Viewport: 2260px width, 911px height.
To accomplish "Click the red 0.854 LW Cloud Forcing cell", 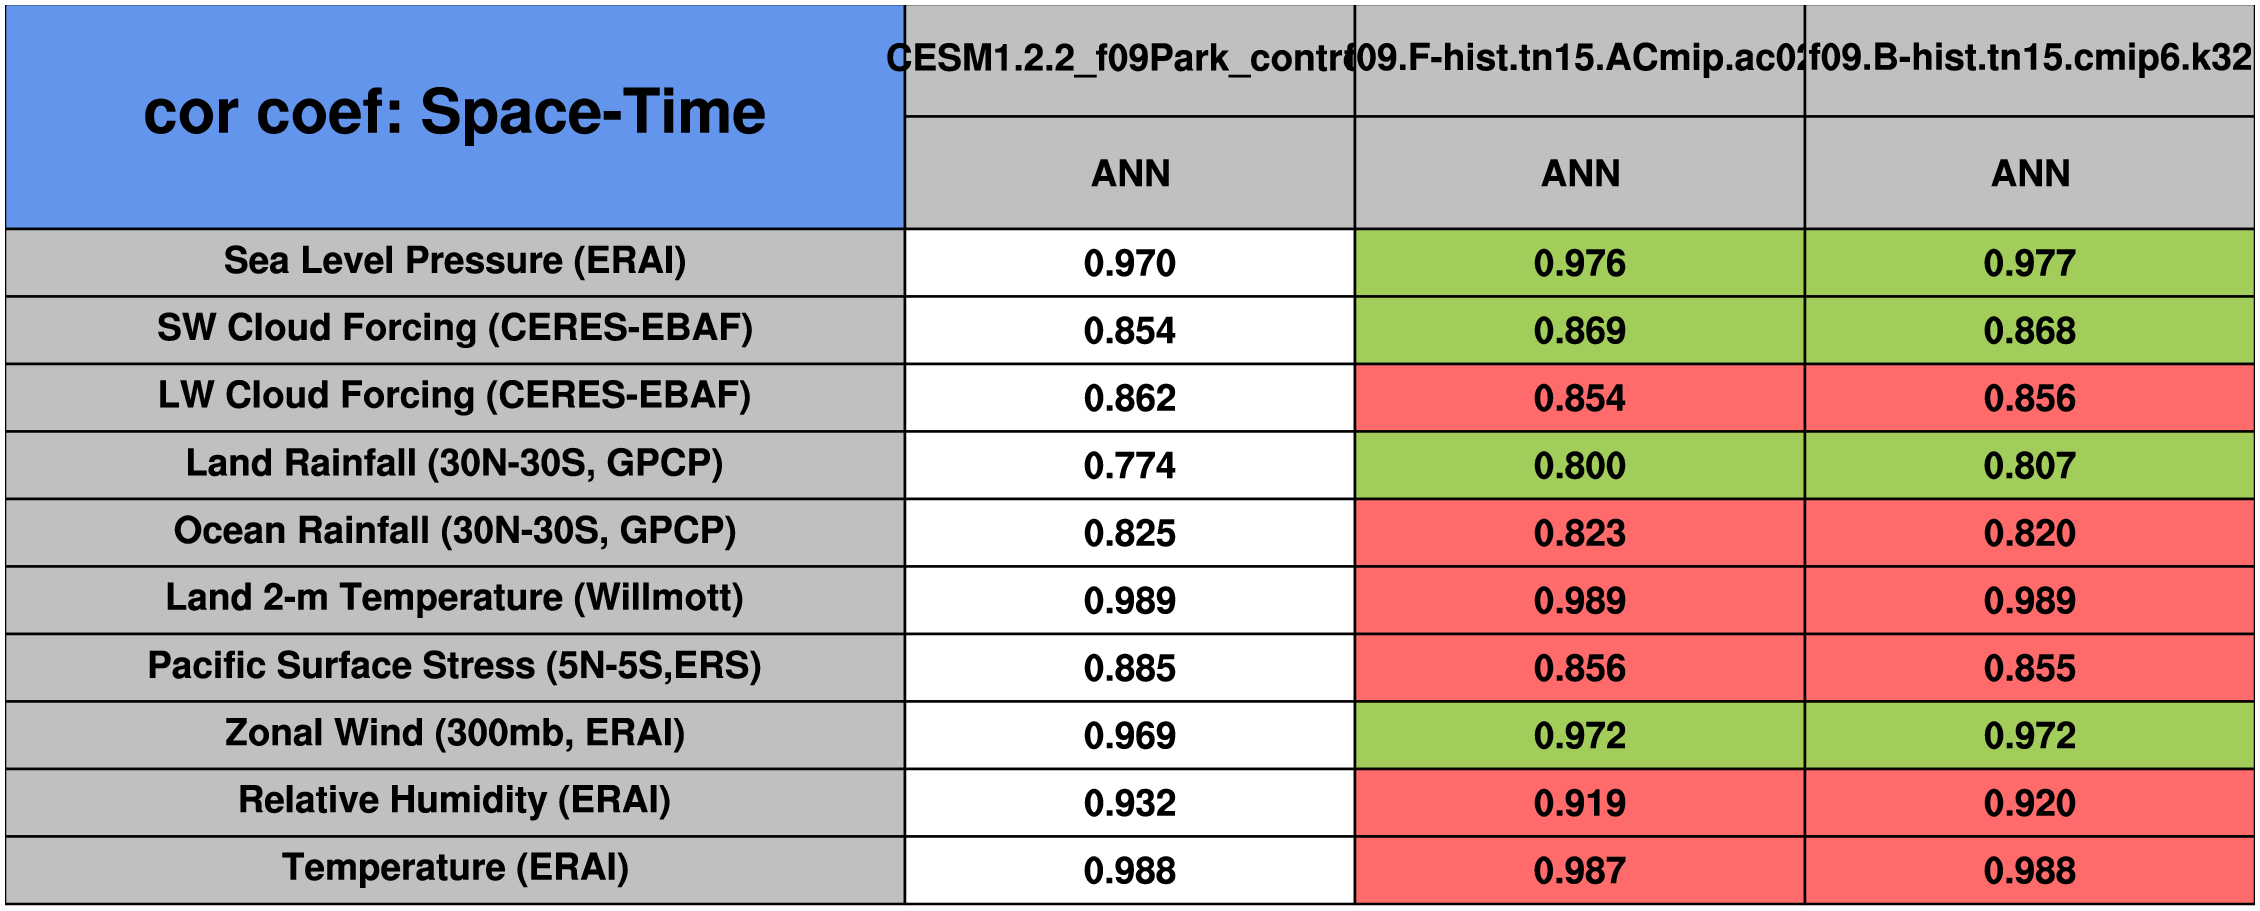I will tap(1579, 398).
